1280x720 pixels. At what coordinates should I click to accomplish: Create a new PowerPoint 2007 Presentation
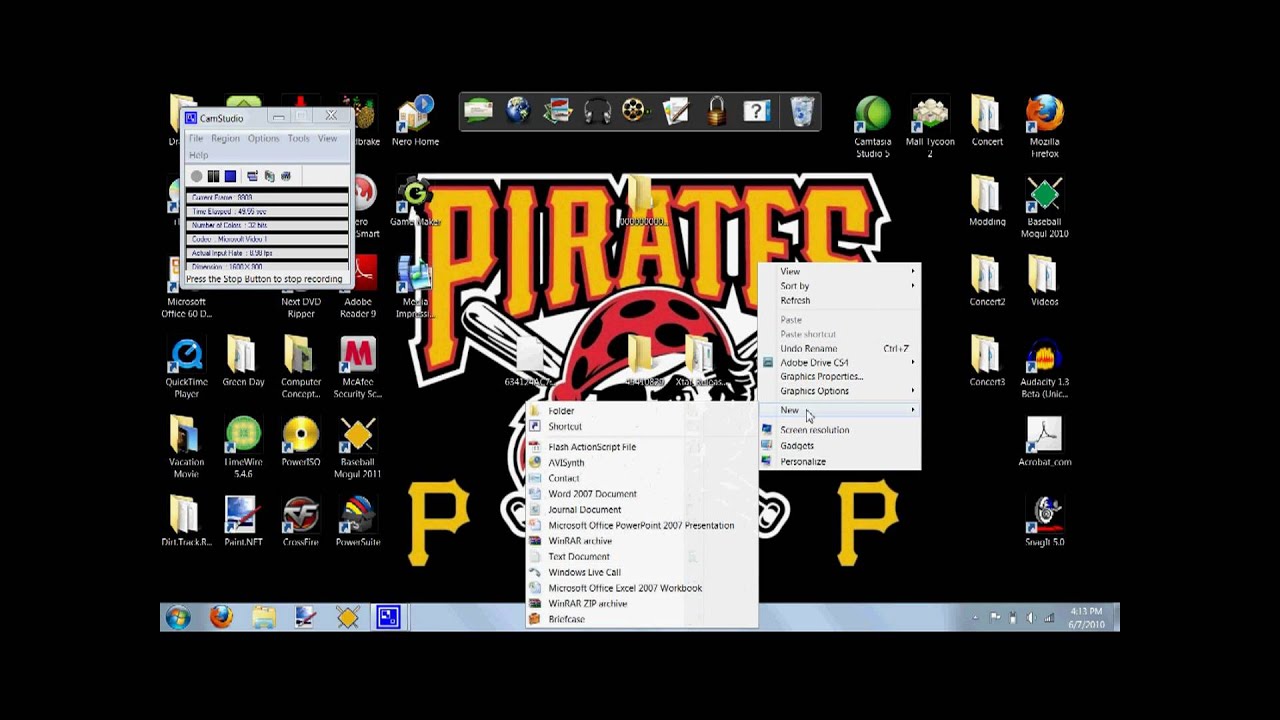(x=641, y=525)
